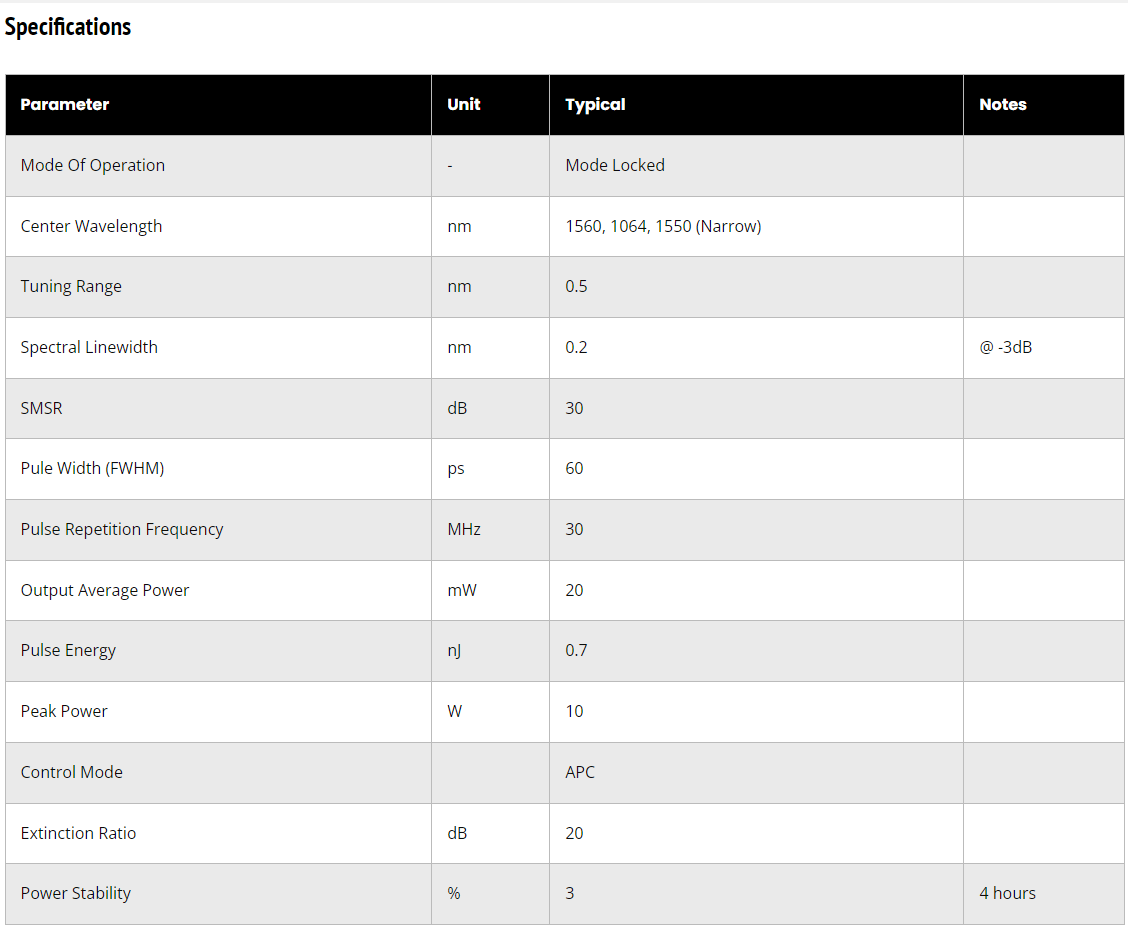Click the MHz unit cell
Image resolution: width=1128 pixels, height=928 pixels.
[x=464, y=529]
